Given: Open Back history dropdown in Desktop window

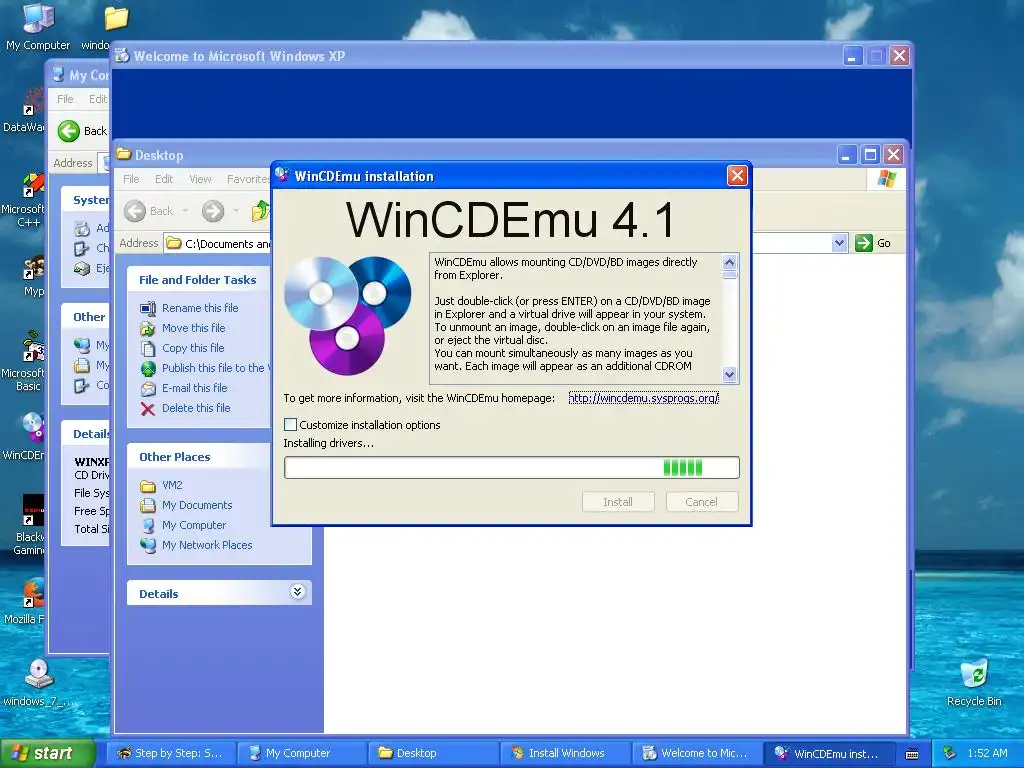Looking at the screenshot, I should (185, 211).
